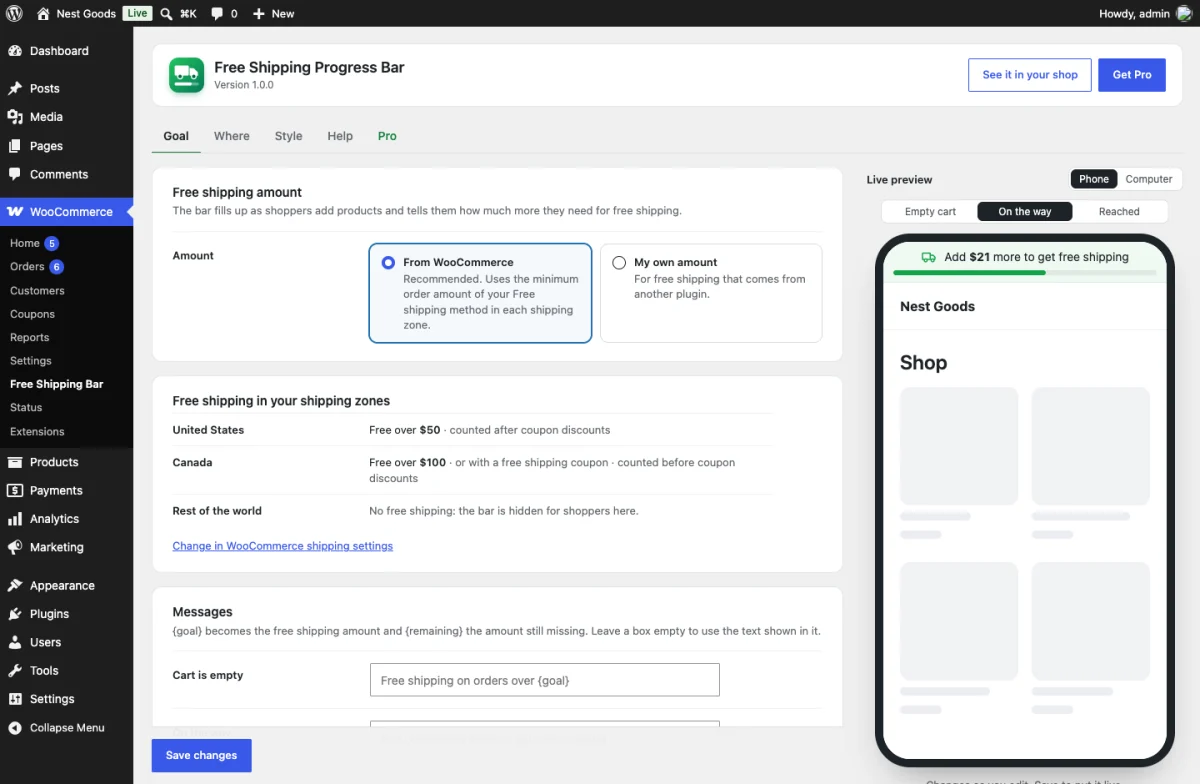Screen dimensions: 1200x784
Task: Open the Pro tab
Action: point(387,136)
